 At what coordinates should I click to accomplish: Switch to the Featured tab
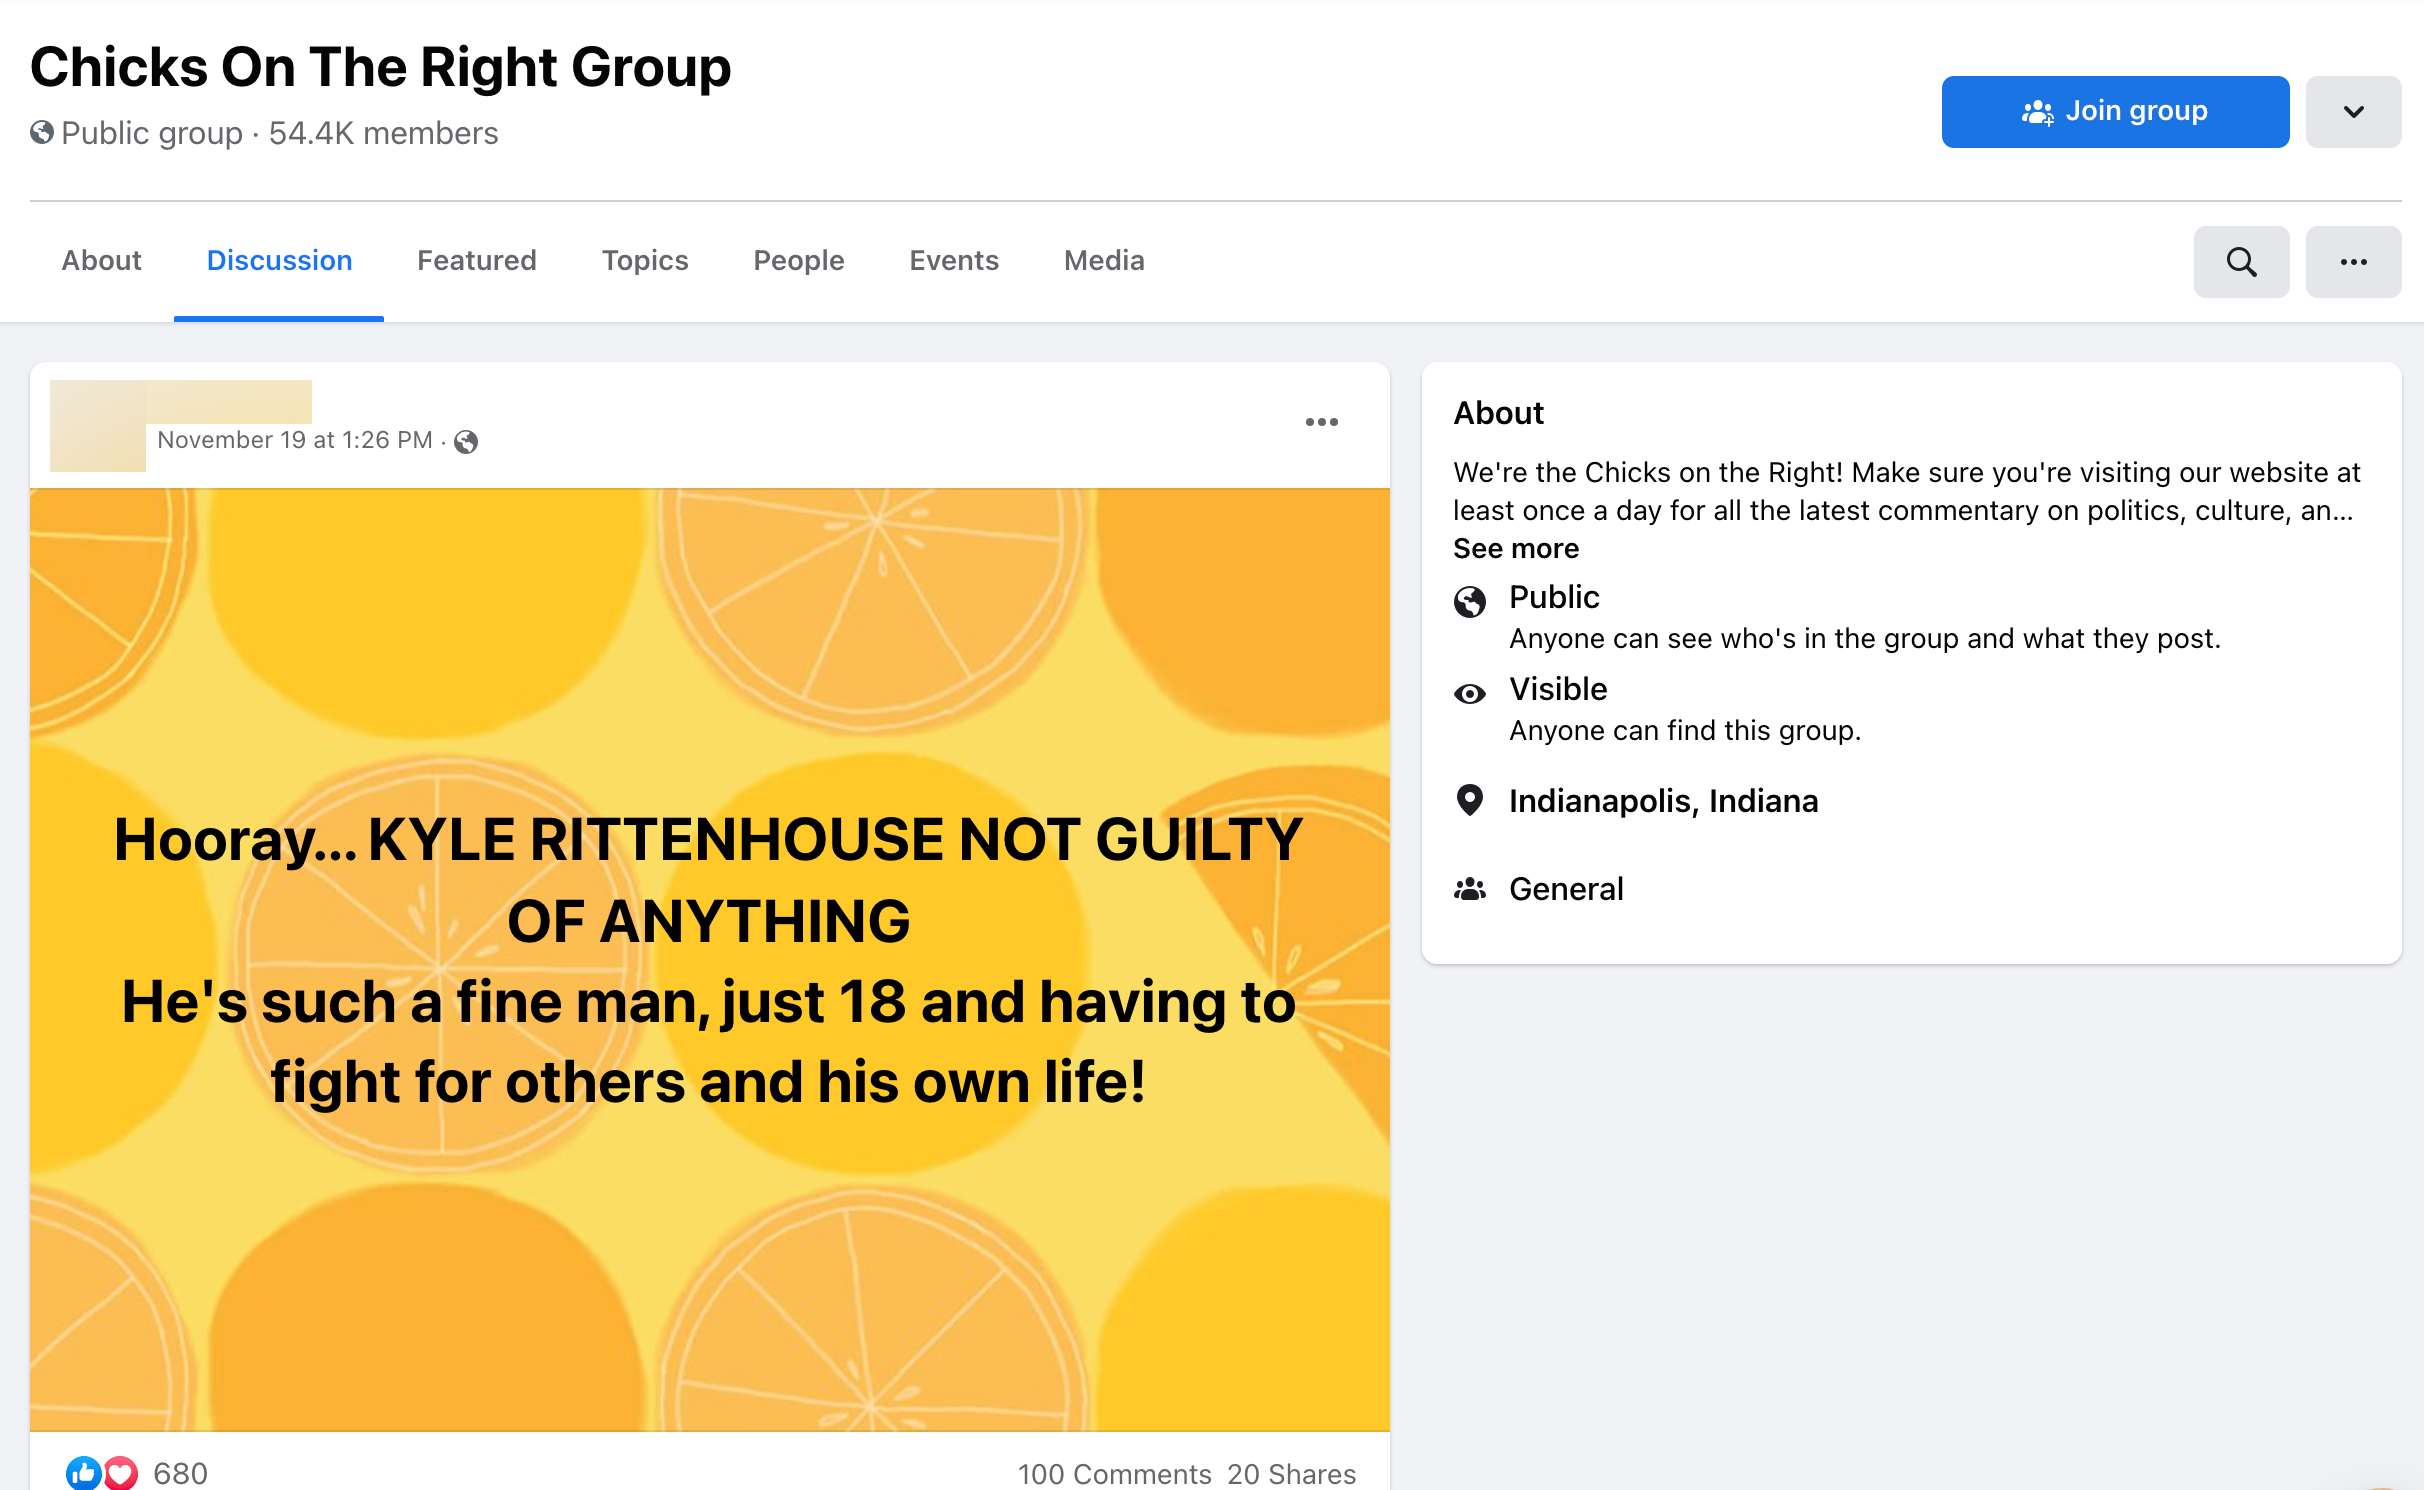click(476, 261)
